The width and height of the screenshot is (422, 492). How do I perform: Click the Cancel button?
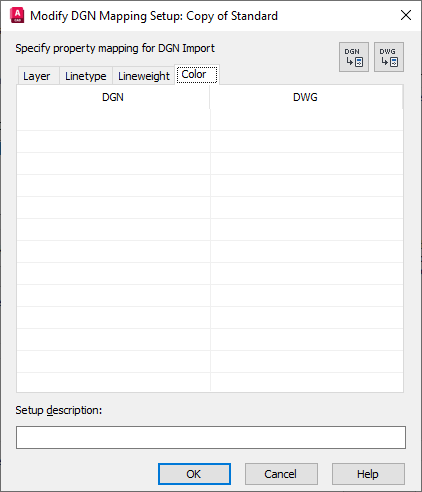(281, 474)
